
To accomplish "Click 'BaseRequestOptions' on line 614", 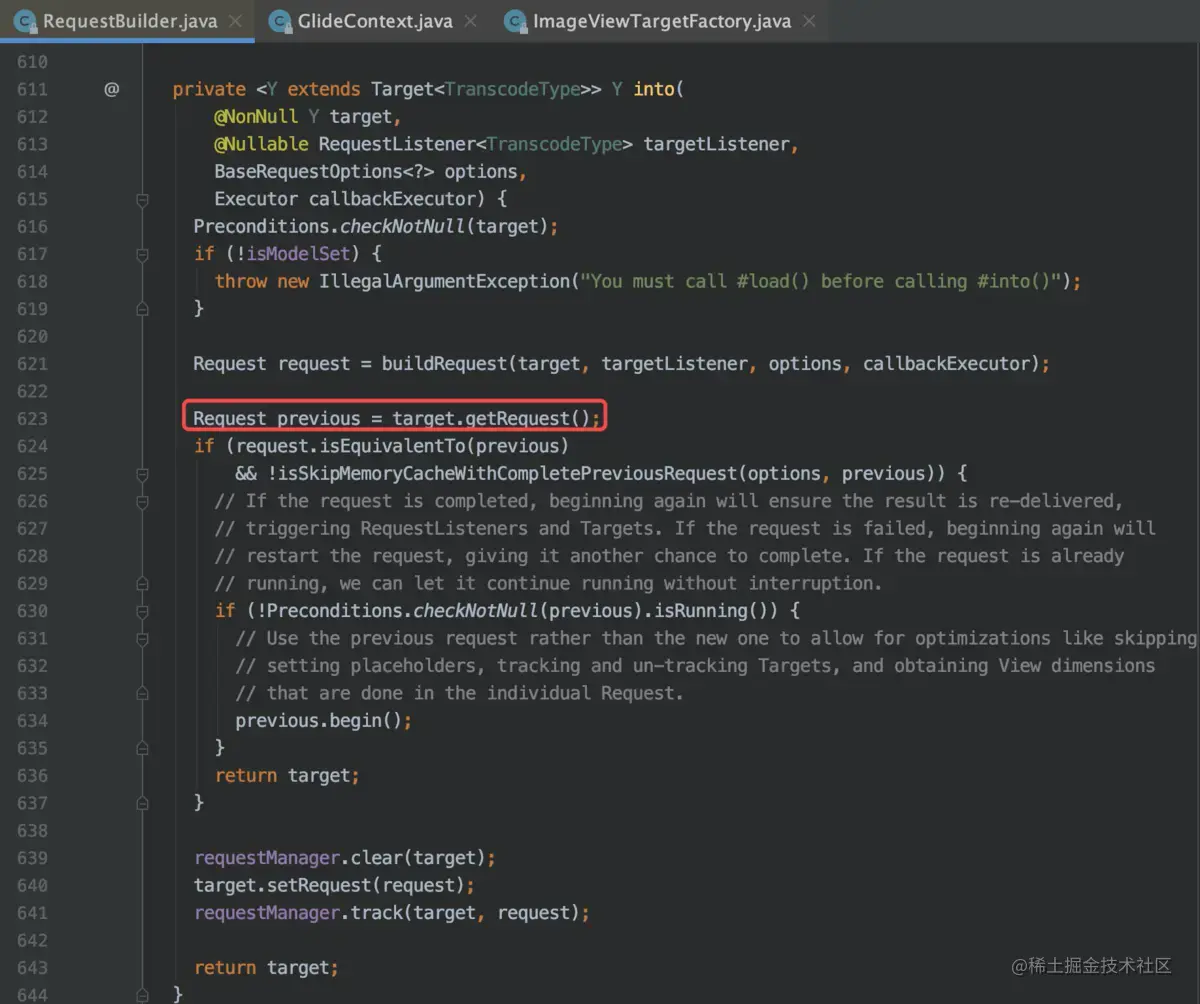I will click(x=308, y=171).
